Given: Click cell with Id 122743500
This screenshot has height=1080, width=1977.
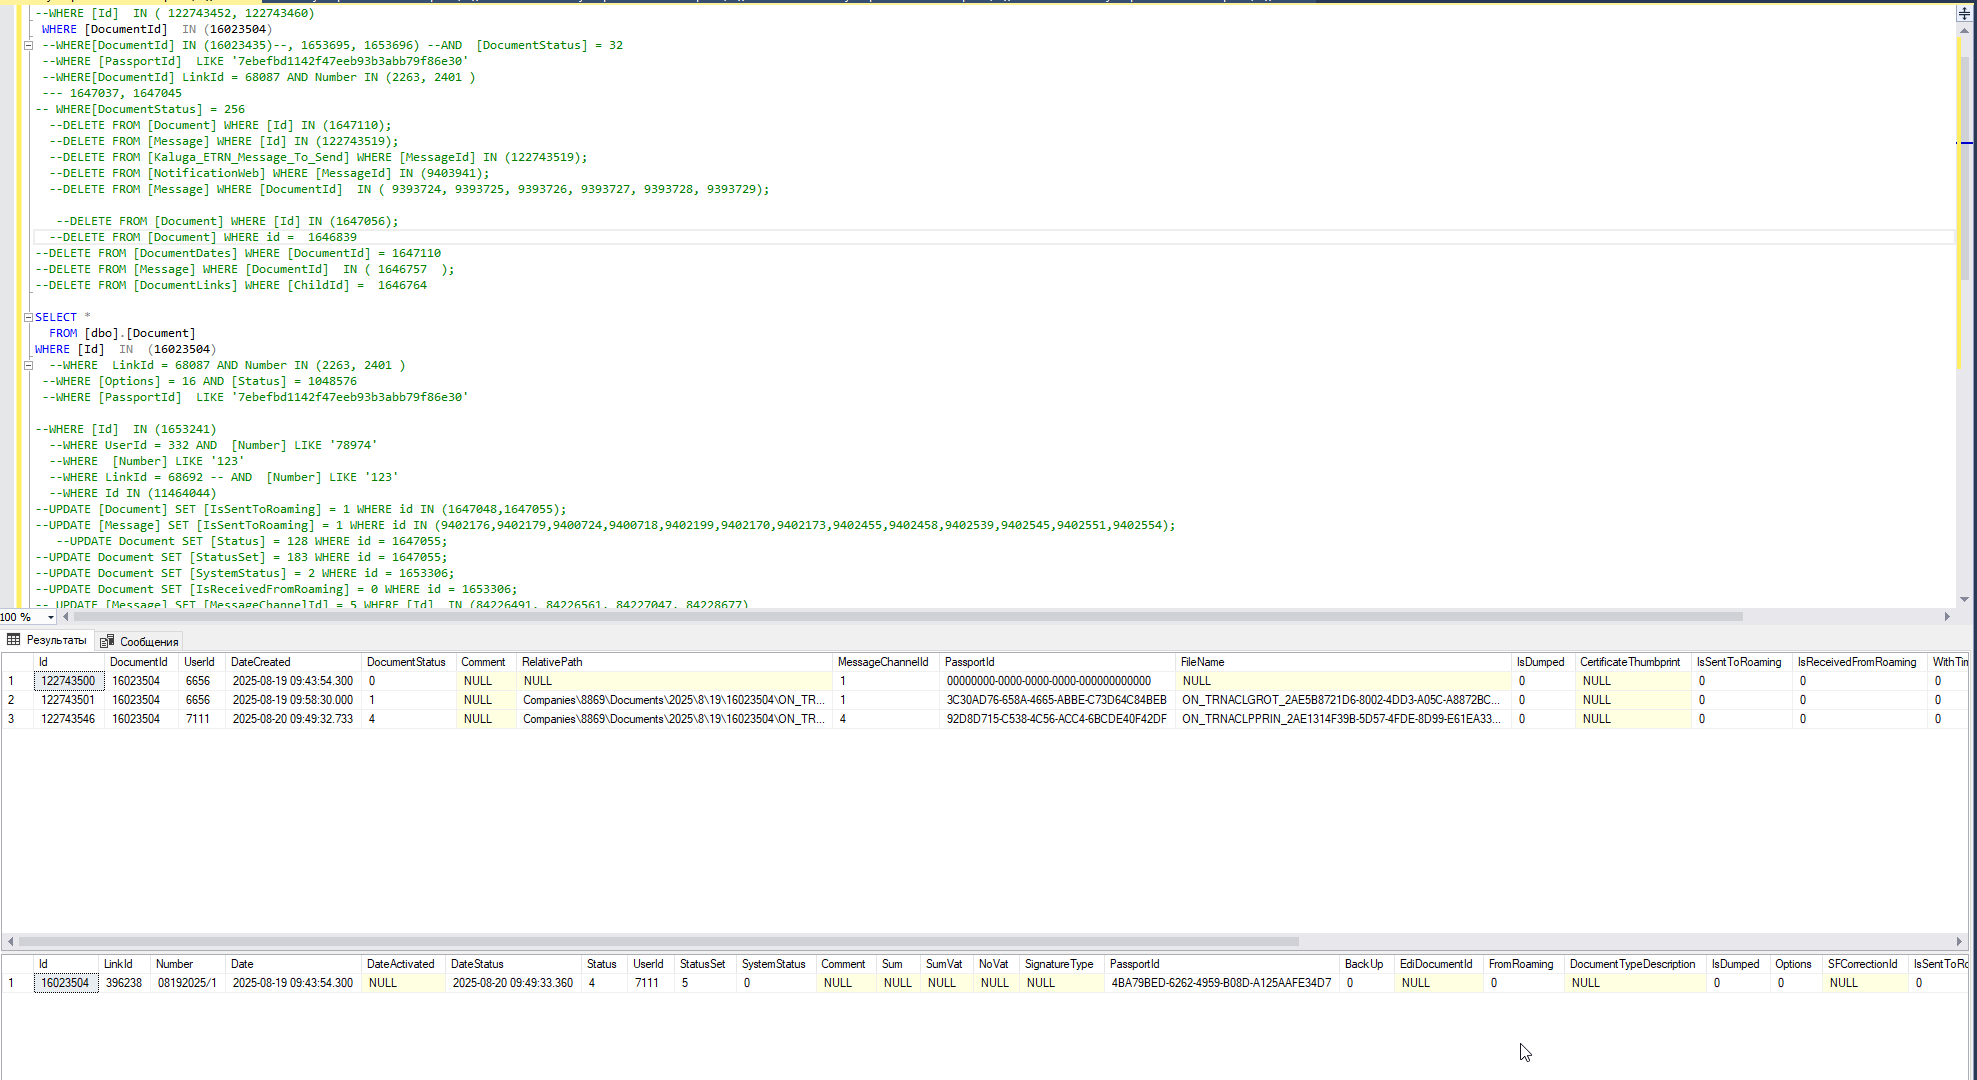Looking at the screenshot, I should [x=68, y=681].
